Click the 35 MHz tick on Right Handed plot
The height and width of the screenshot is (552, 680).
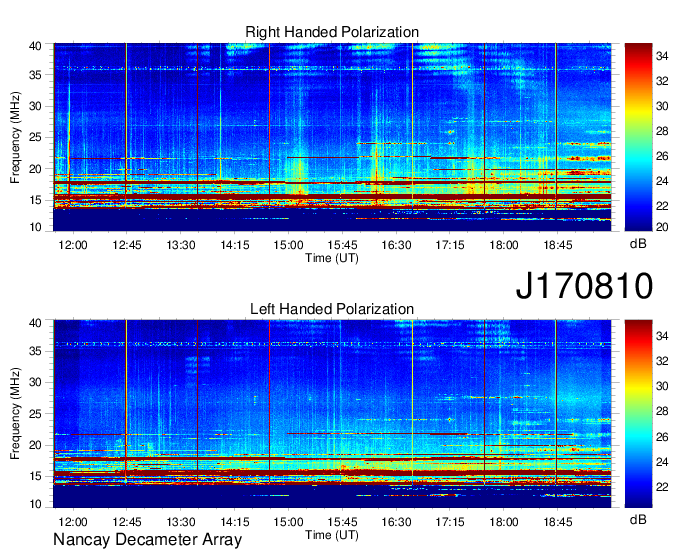point(35,75)
